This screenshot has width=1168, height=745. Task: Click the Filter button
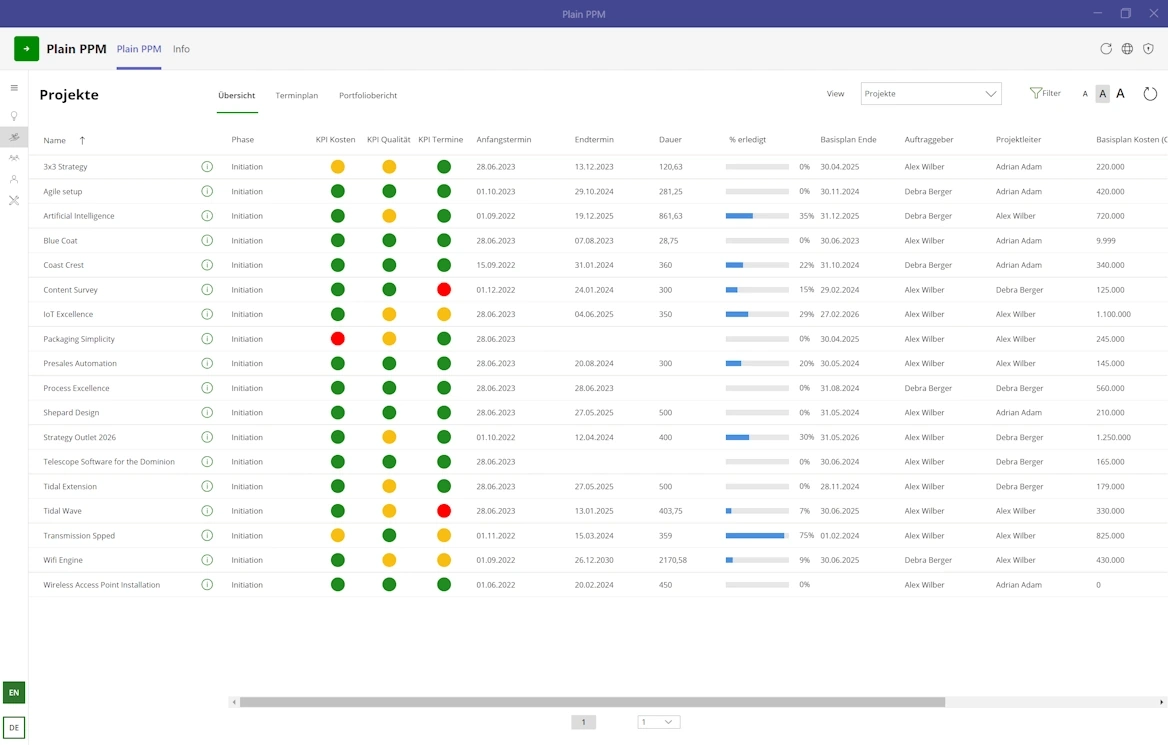tap(1045, 93)
